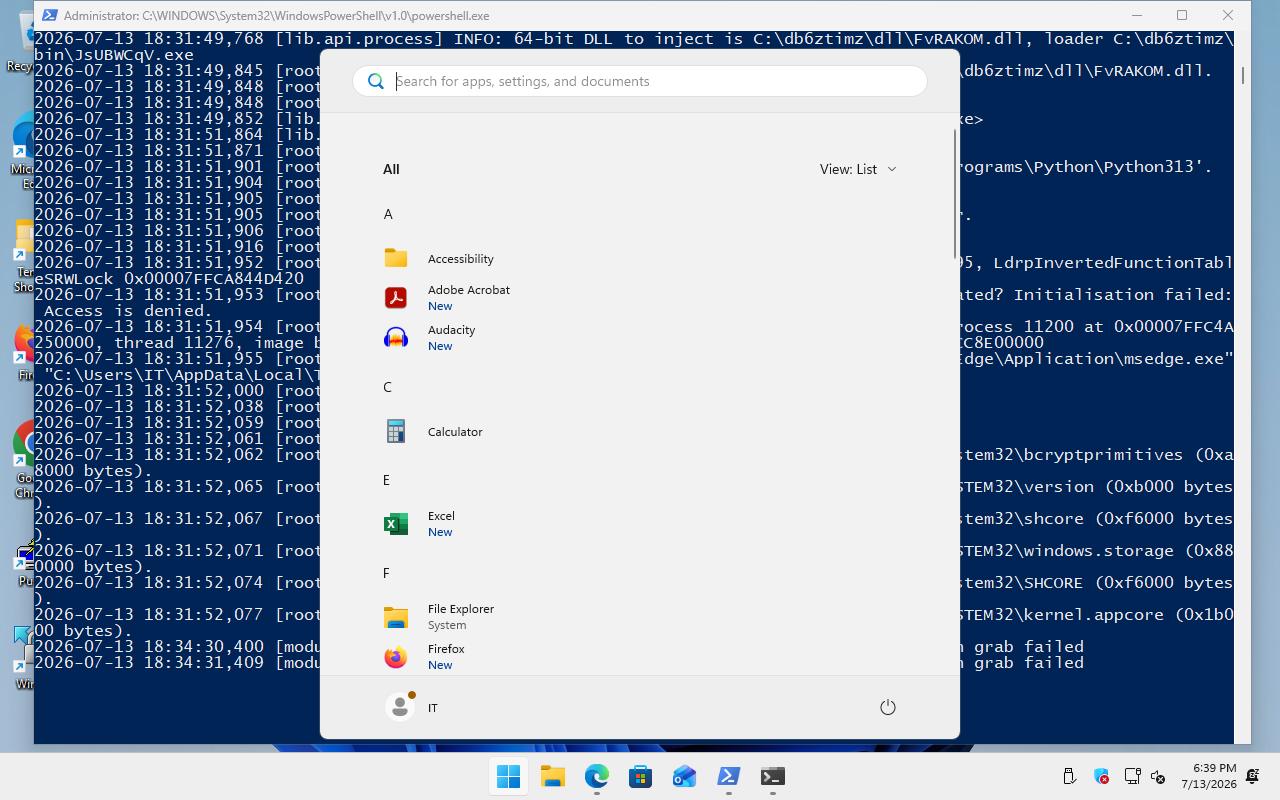Focus the Start menu search field
This screenshot has height=800, width=1280.
(640, 81)
